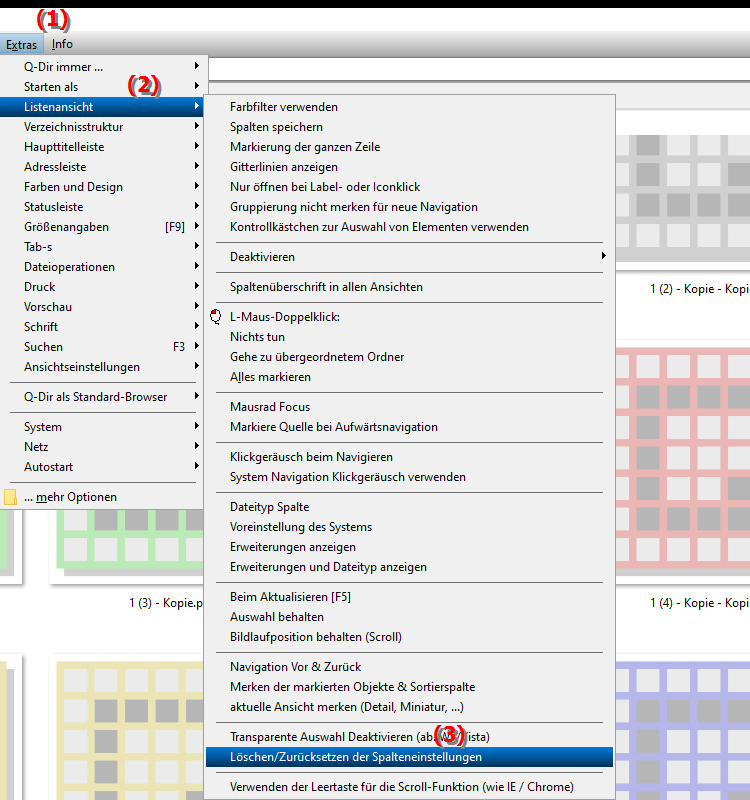Expand the Tab-s submenu

[x=102, y=247]
